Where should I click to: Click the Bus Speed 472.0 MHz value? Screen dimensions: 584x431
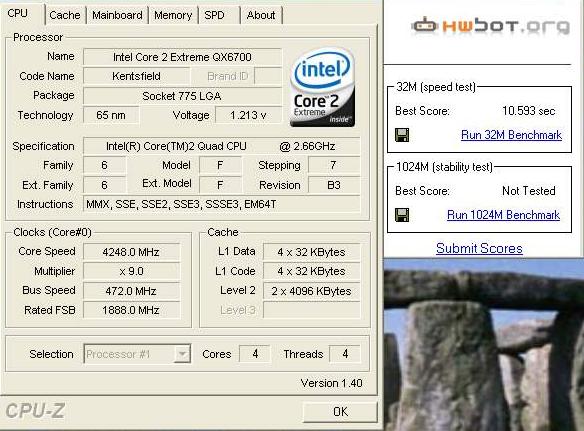[131, 291]
